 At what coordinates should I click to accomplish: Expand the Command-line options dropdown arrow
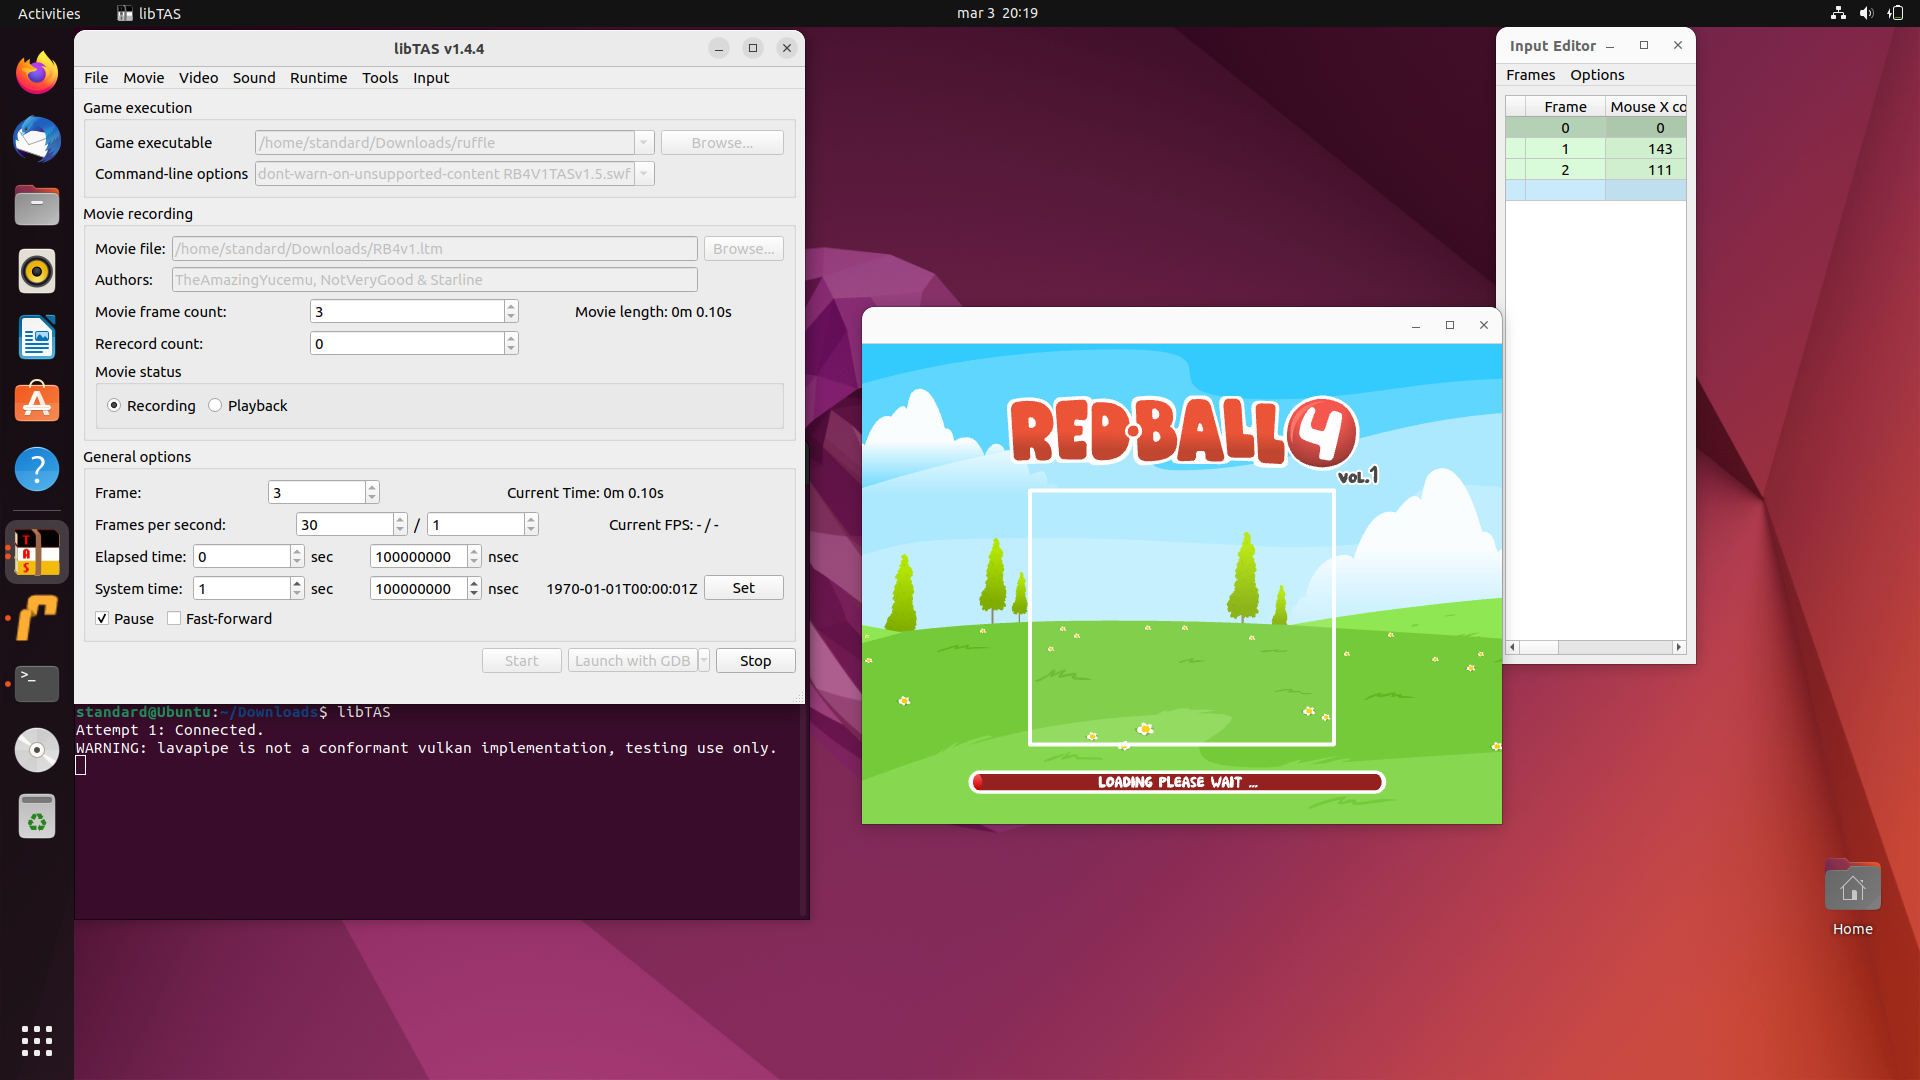[x=644, y=174]
